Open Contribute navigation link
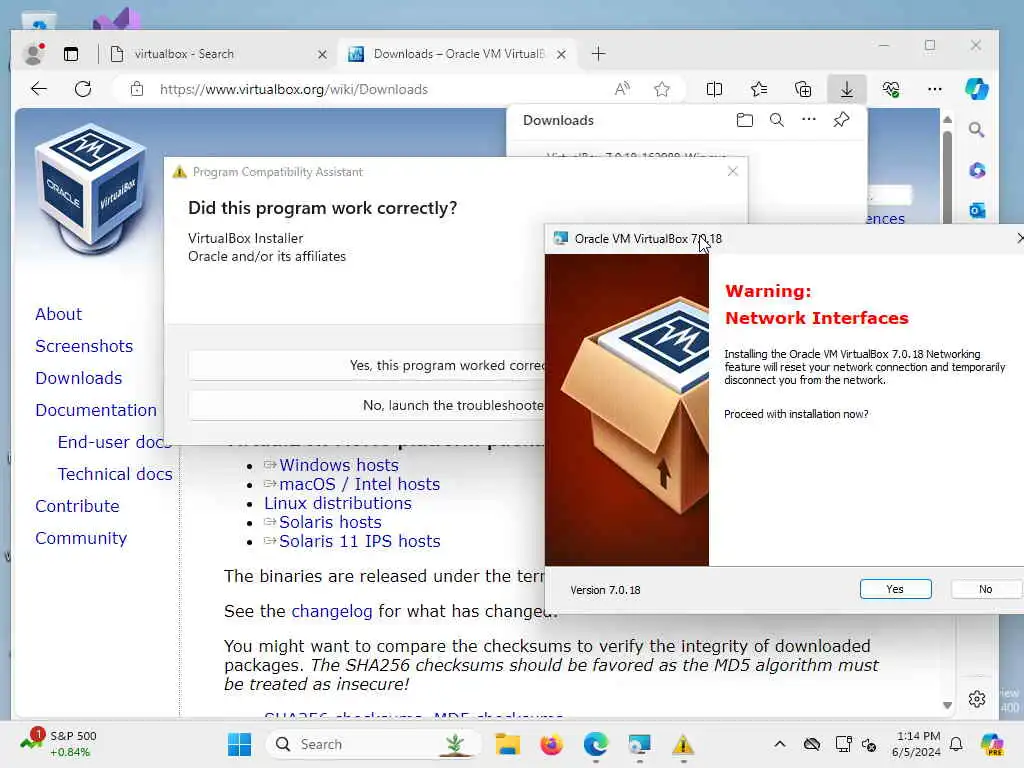Image resolution: width=1024 pixels, height=768 pixels. click(78, 506)
